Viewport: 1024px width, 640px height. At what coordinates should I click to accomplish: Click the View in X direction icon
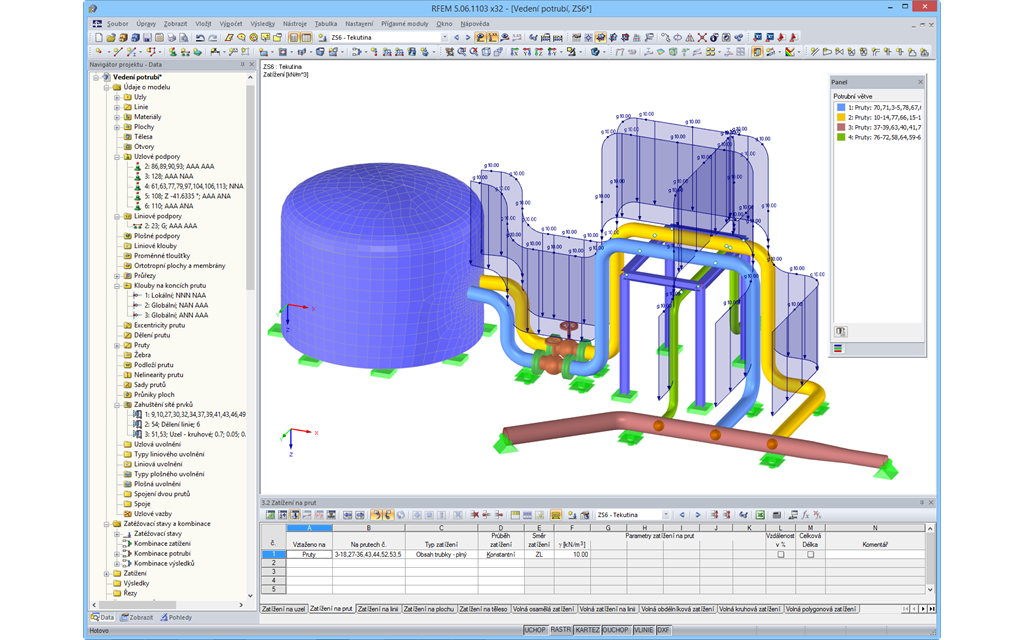(x=516, y=52)
